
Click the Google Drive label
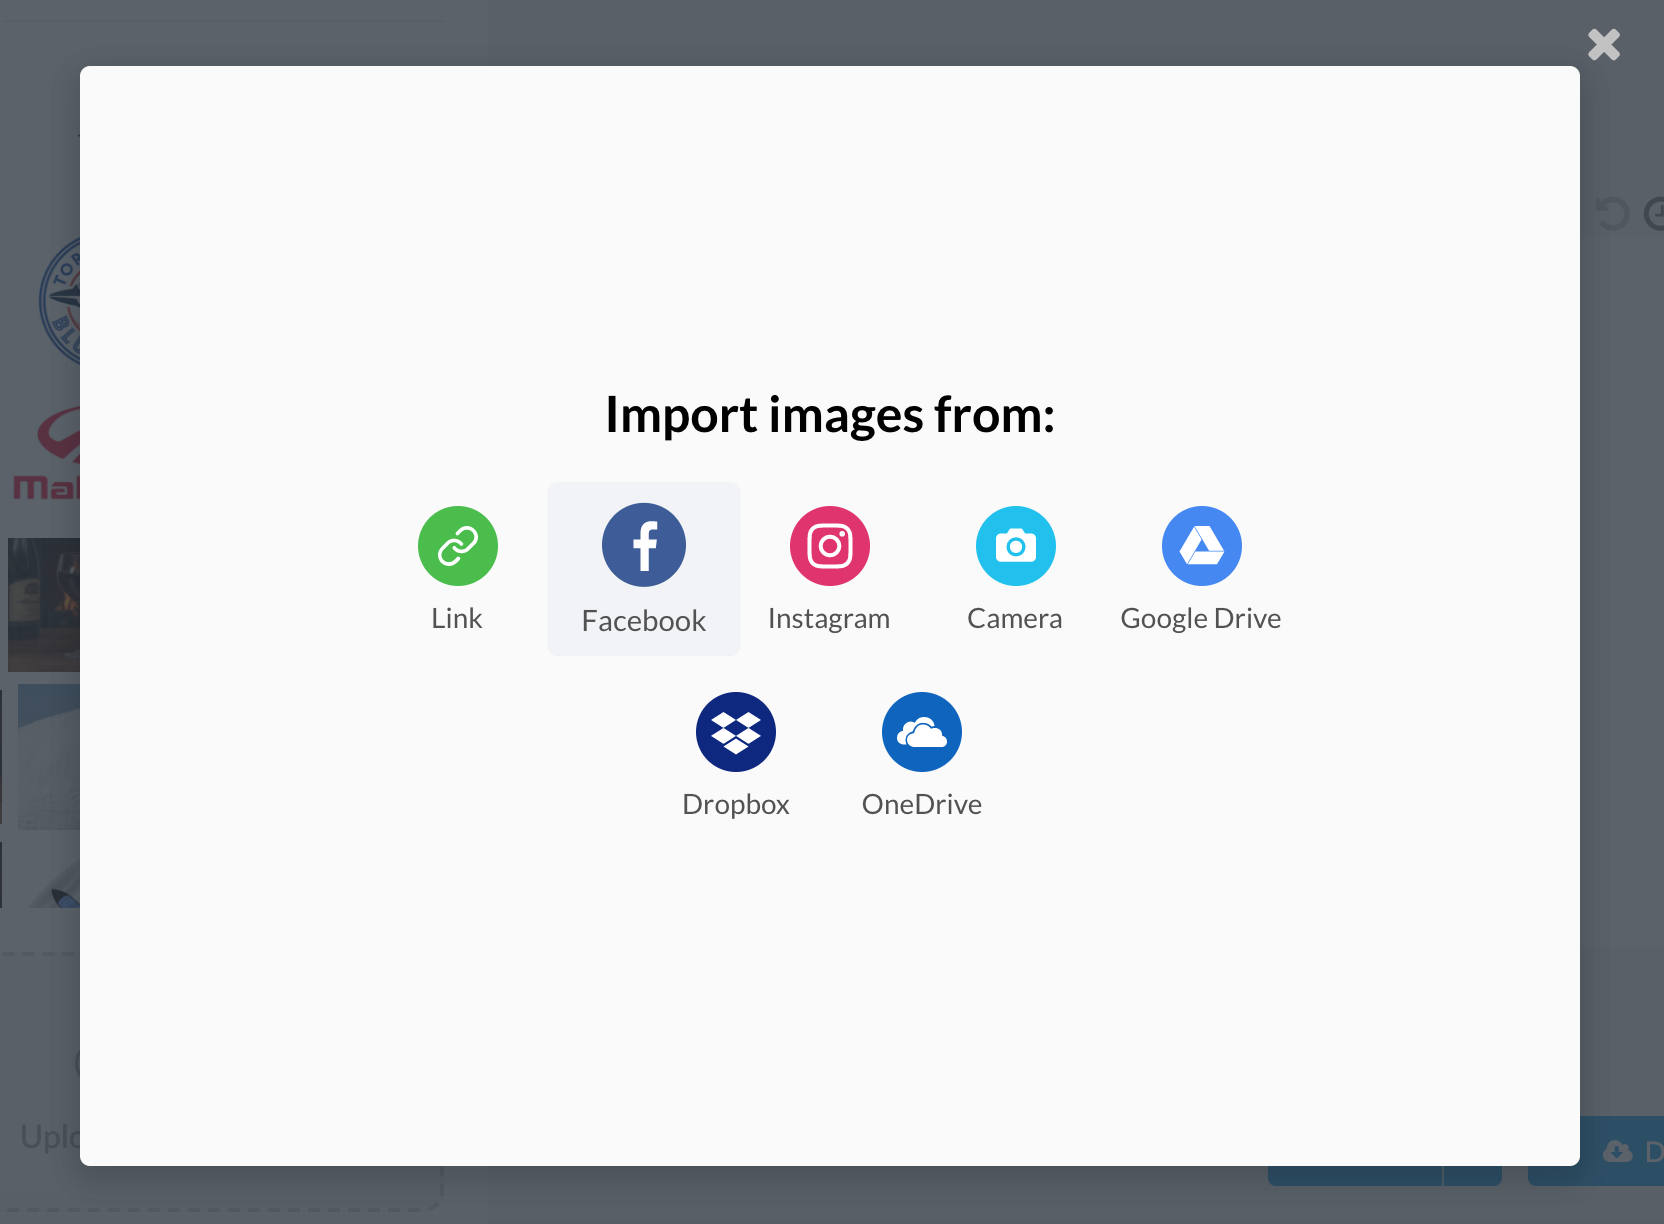(1201, 617)
